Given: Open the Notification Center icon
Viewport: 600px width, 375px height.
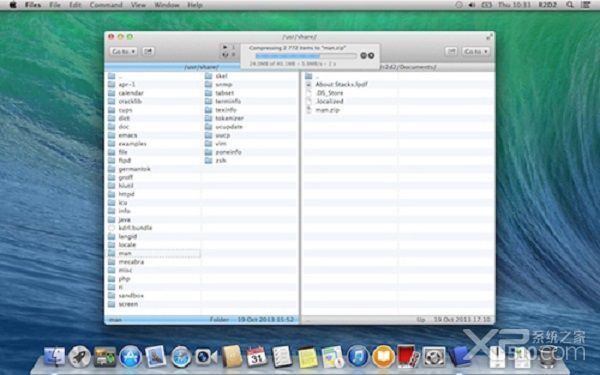Looking at the screenshot, I should coord(586,5).
